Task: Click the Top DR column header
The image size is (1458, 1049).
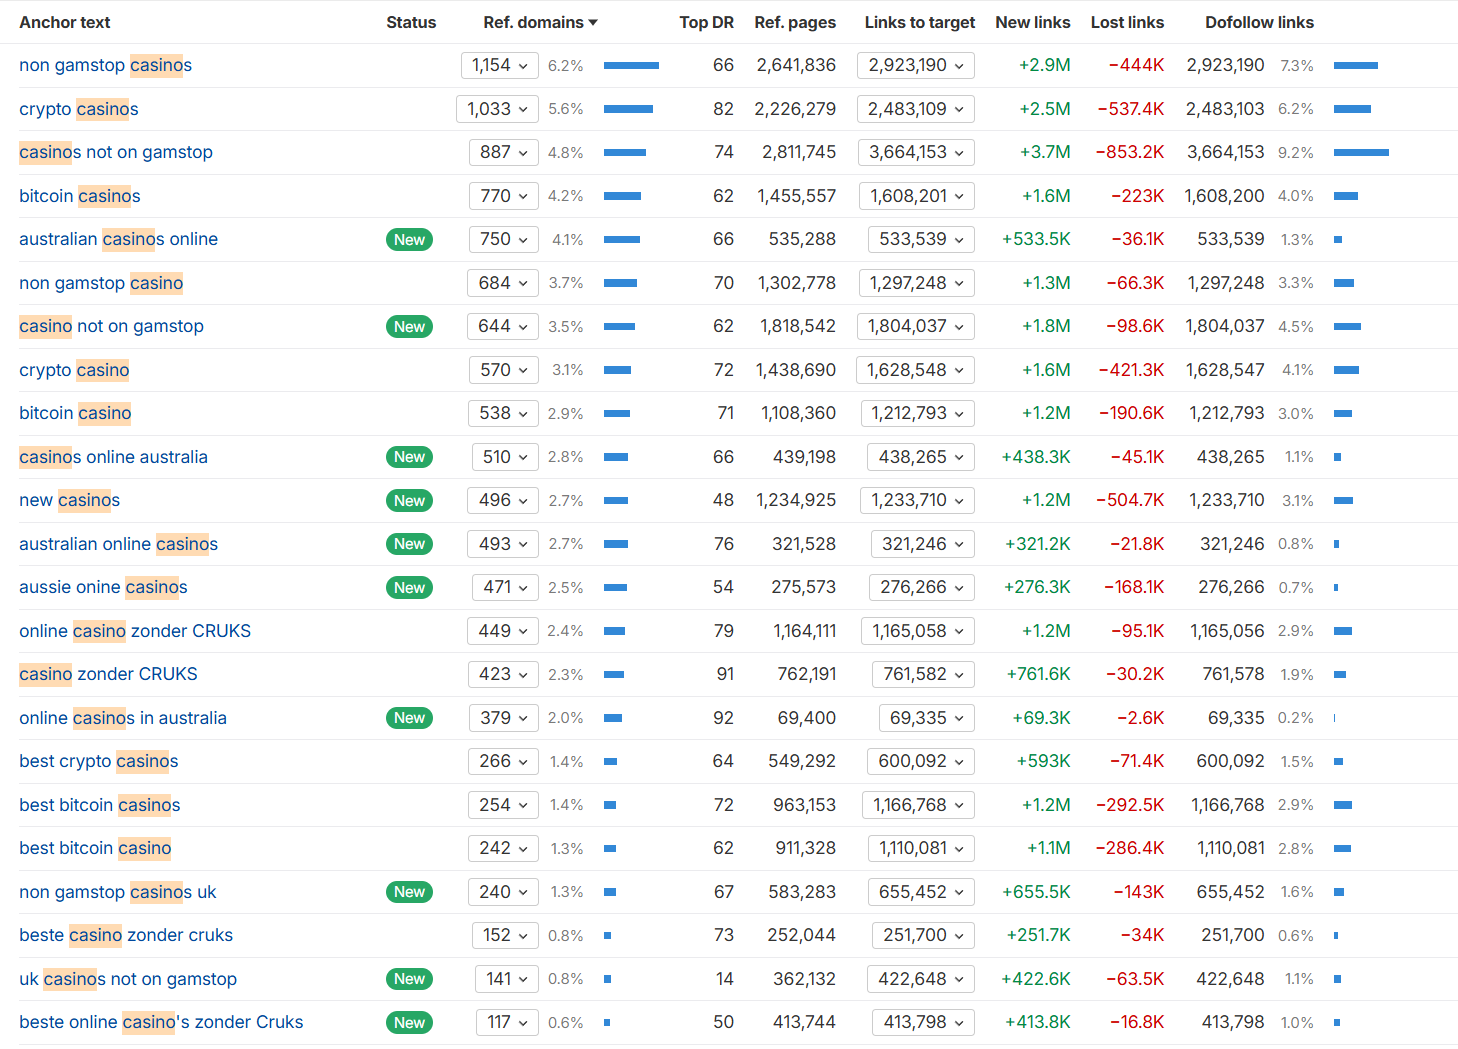Action: pos(706,22)
